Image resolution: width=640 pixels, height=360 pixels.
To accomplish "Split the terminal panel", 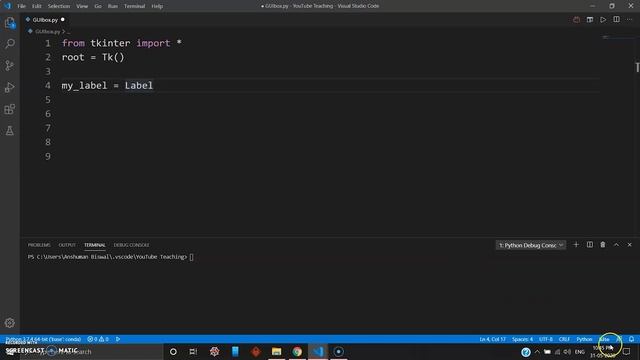I will tap(590, 245).
